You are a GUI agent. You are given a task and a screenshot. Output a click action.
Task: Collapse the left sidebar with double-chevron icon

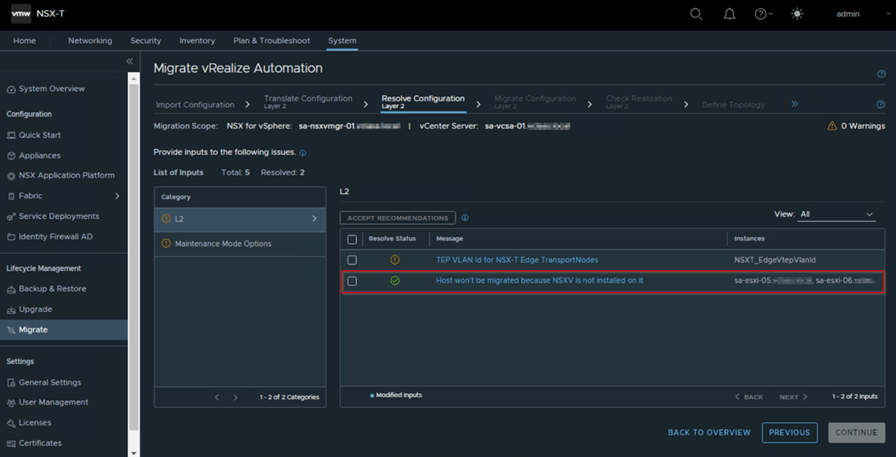tap(129, 62)
